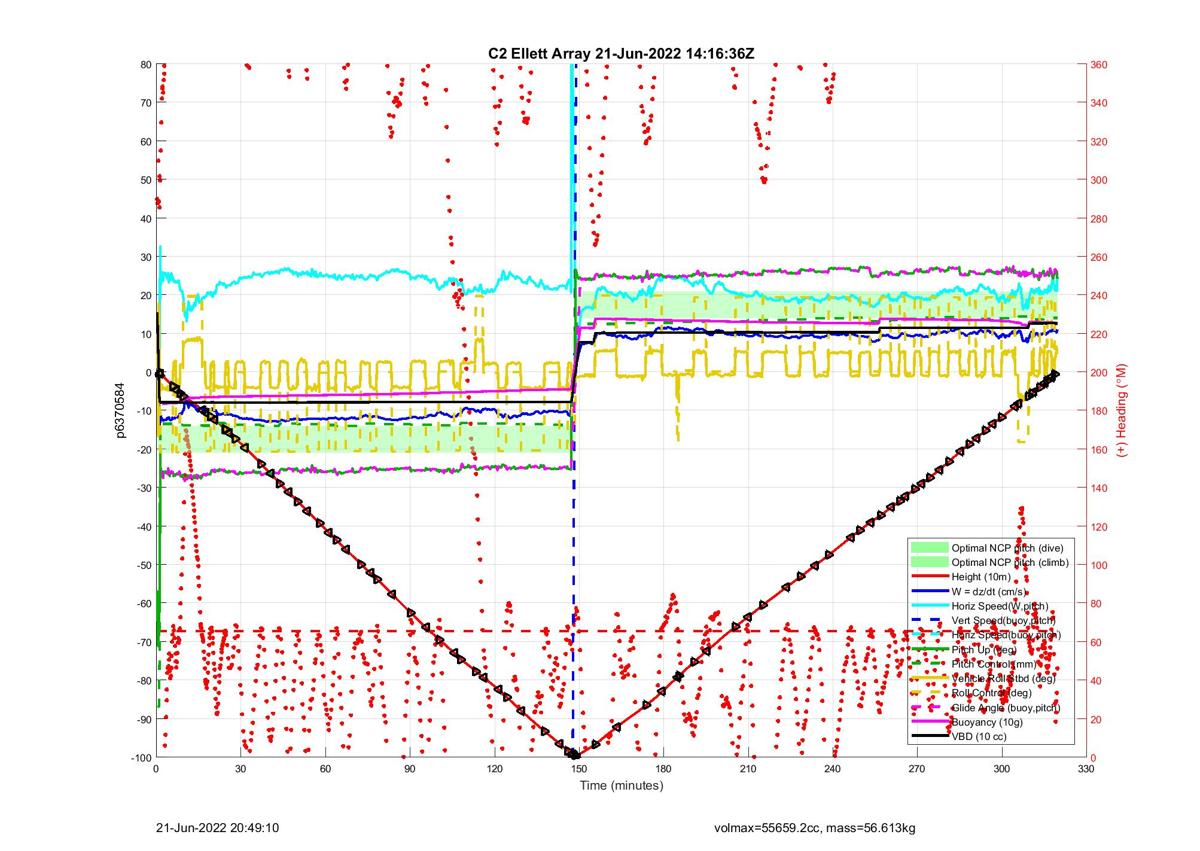Click x-axis tick label 270
1200x851 pixels.
pyautogui.click(x=917, y=769)
